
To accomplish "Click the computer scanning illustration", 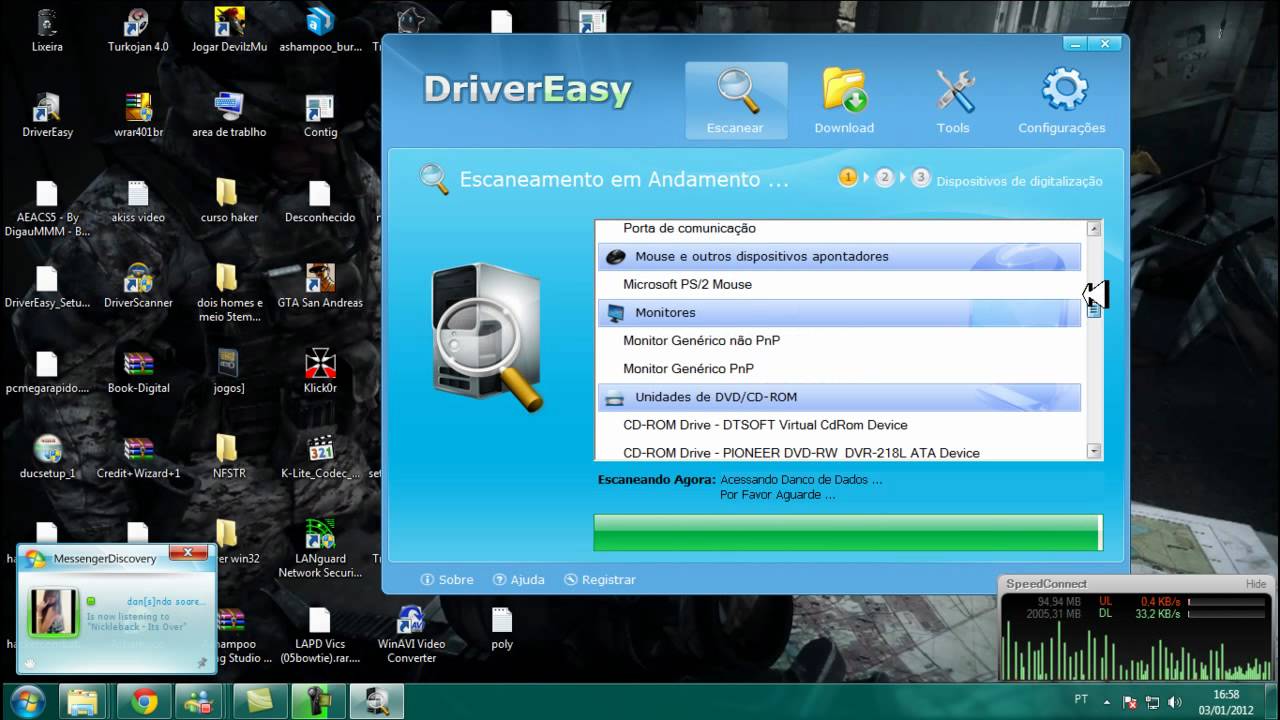I will tap(487, 337).
